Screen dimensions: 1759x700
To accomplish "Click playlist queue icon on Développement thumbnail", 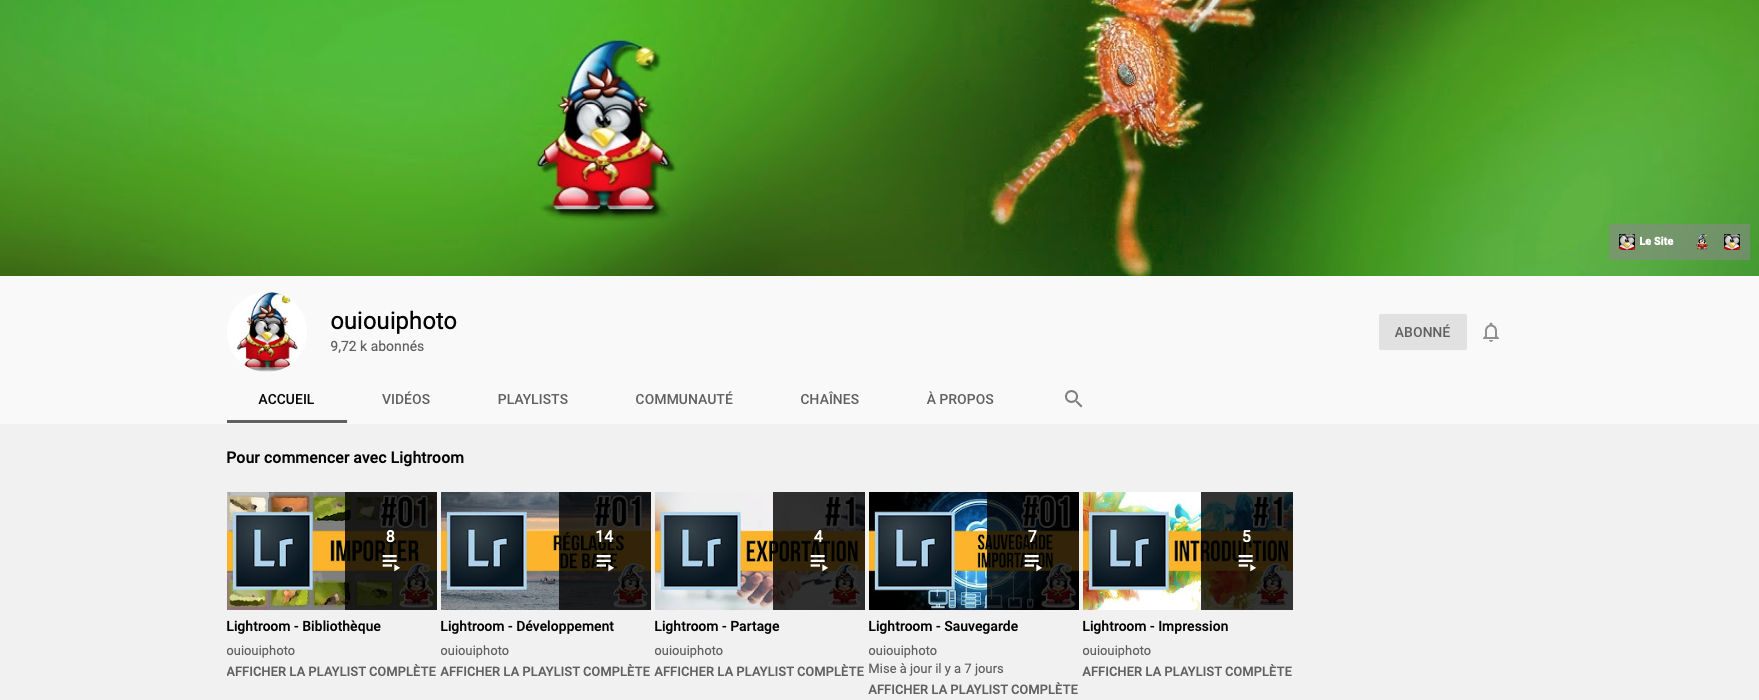I will pyautogui.click(x=605, y=563).
